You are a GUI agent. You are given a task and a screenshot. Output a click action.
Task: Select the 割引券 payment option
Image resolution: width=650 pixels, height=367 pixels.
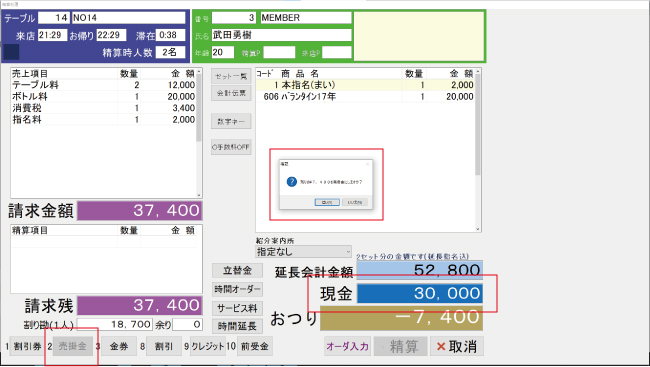27,346
